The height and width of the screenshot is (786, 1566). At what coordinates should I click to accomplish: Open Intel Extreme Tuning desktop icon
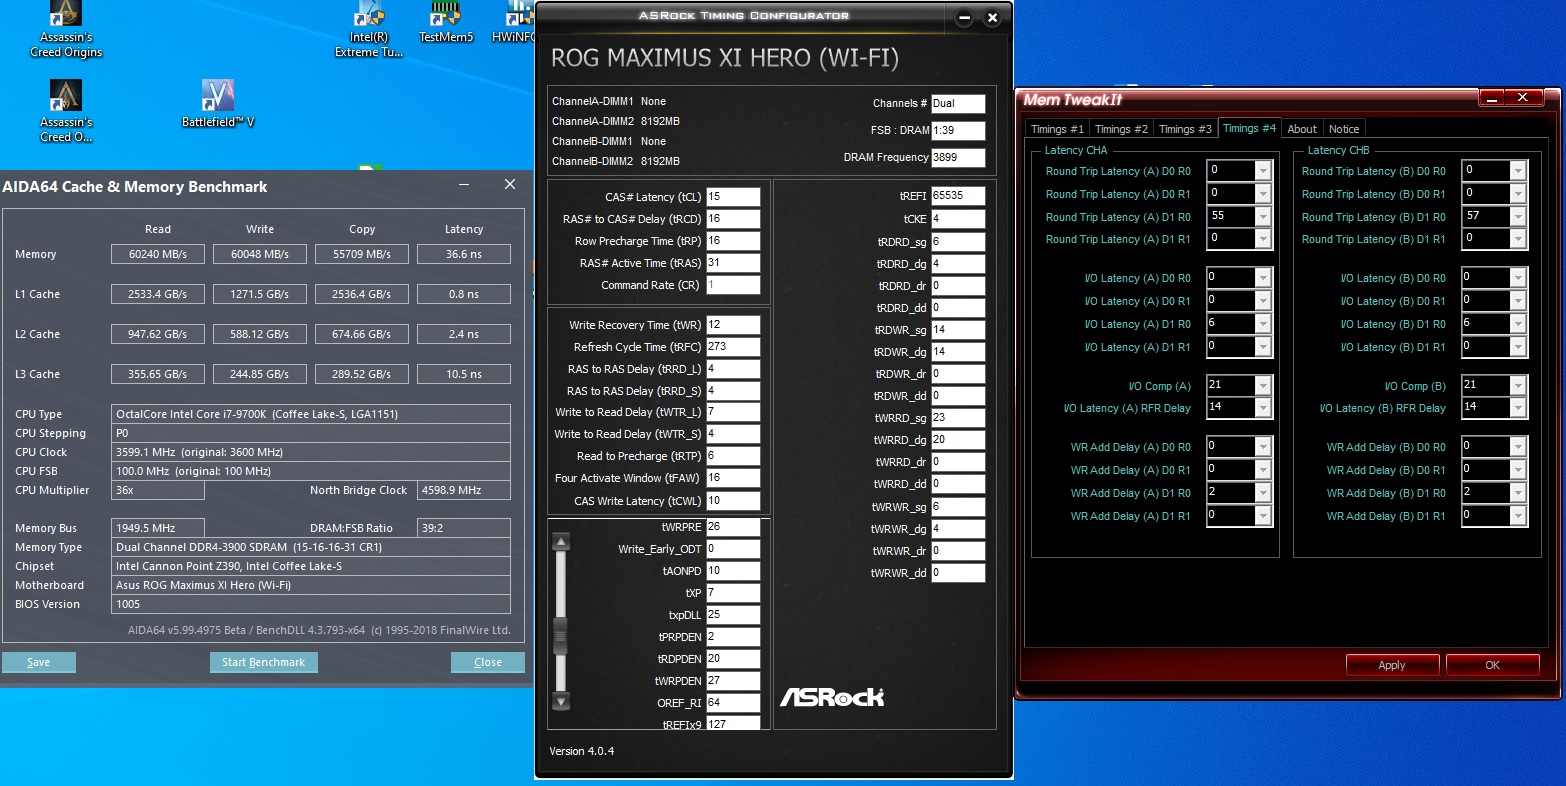369,29
